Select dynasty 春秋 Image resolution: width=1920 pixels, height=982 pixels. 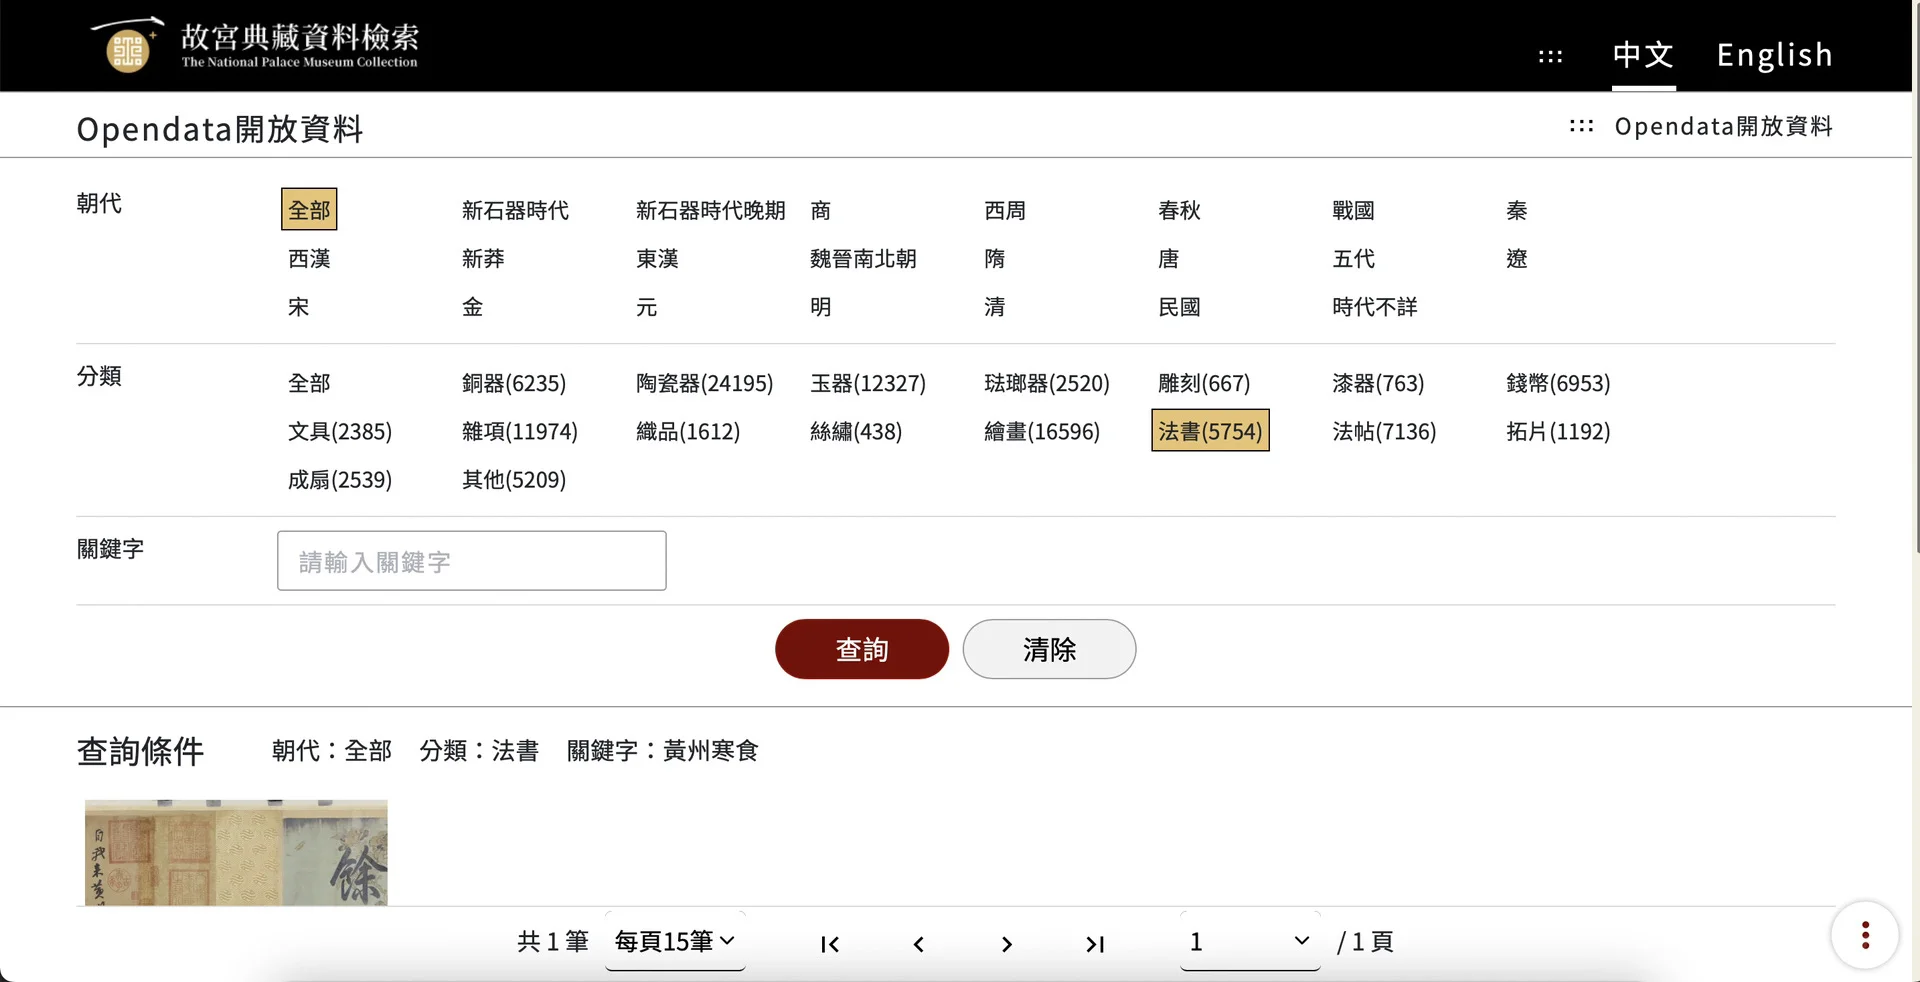(1179, 210)
